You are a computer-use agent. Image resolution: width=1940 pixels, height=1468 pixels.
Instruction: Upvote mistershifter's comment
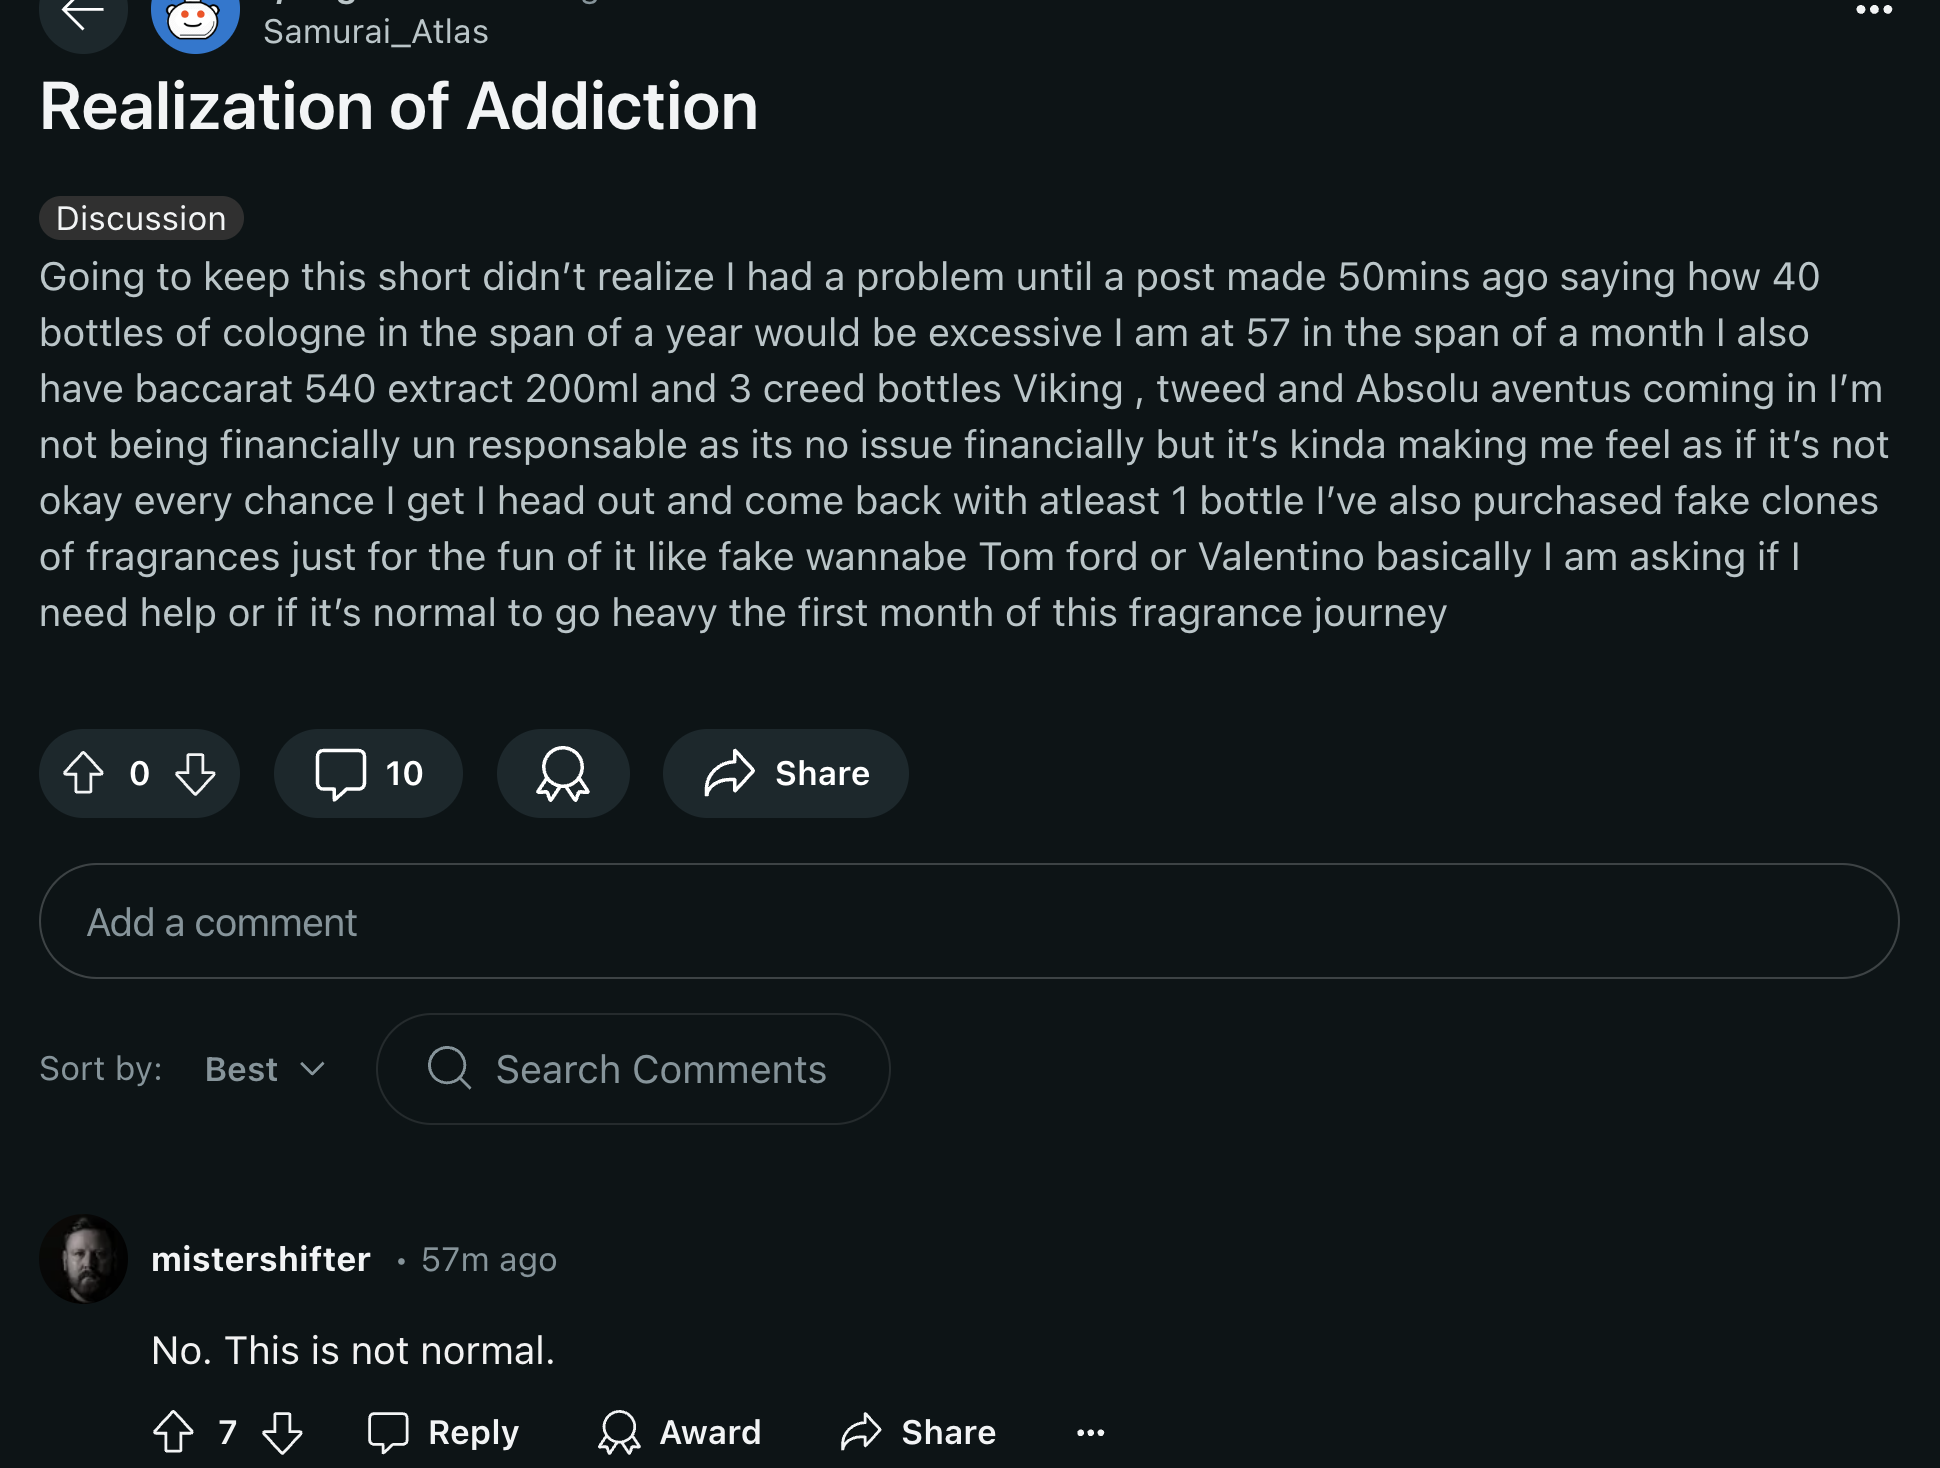[173, 1432]
